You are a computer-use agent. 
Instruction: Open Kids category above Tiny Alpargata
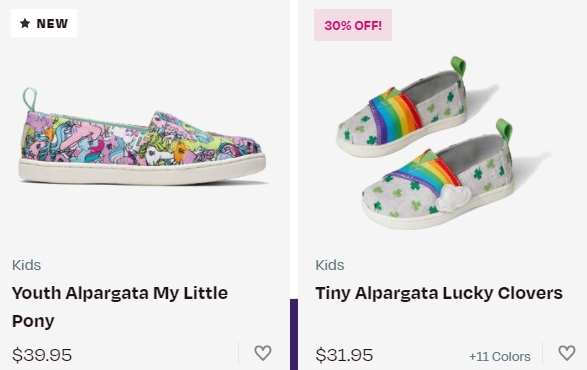329,265
